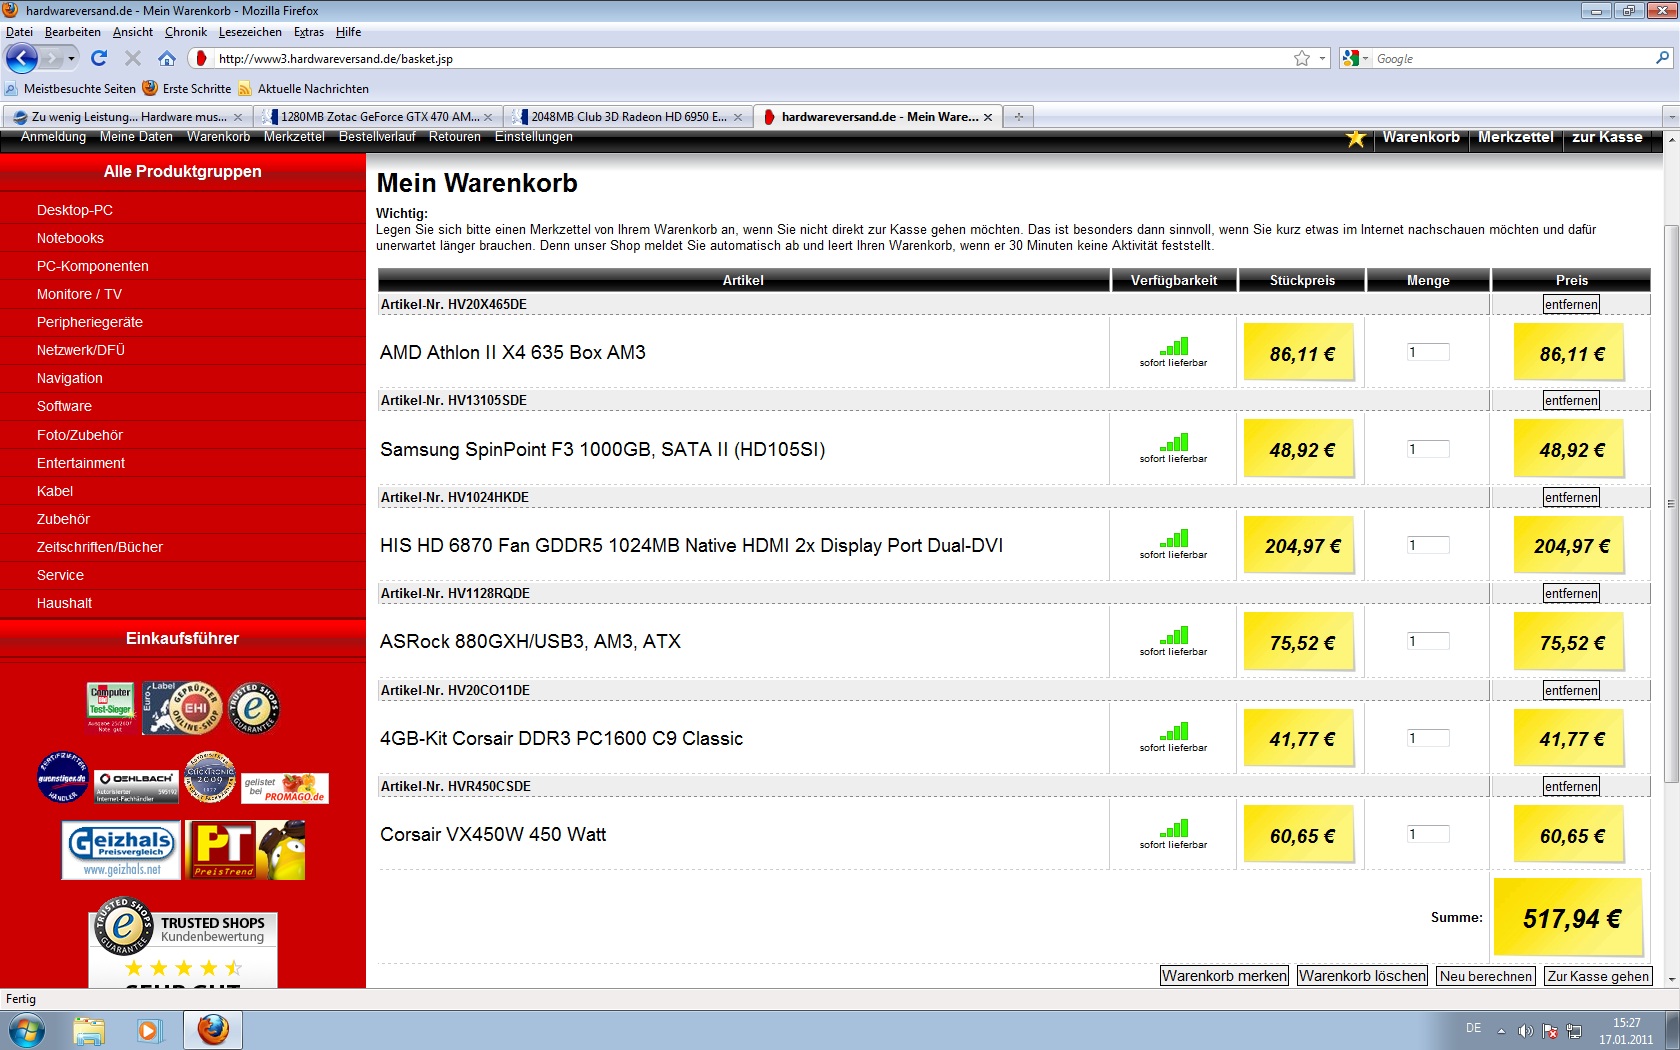
Task: Remove the AMD Athlon II X4 635 item
Action: pos(1571,305)
